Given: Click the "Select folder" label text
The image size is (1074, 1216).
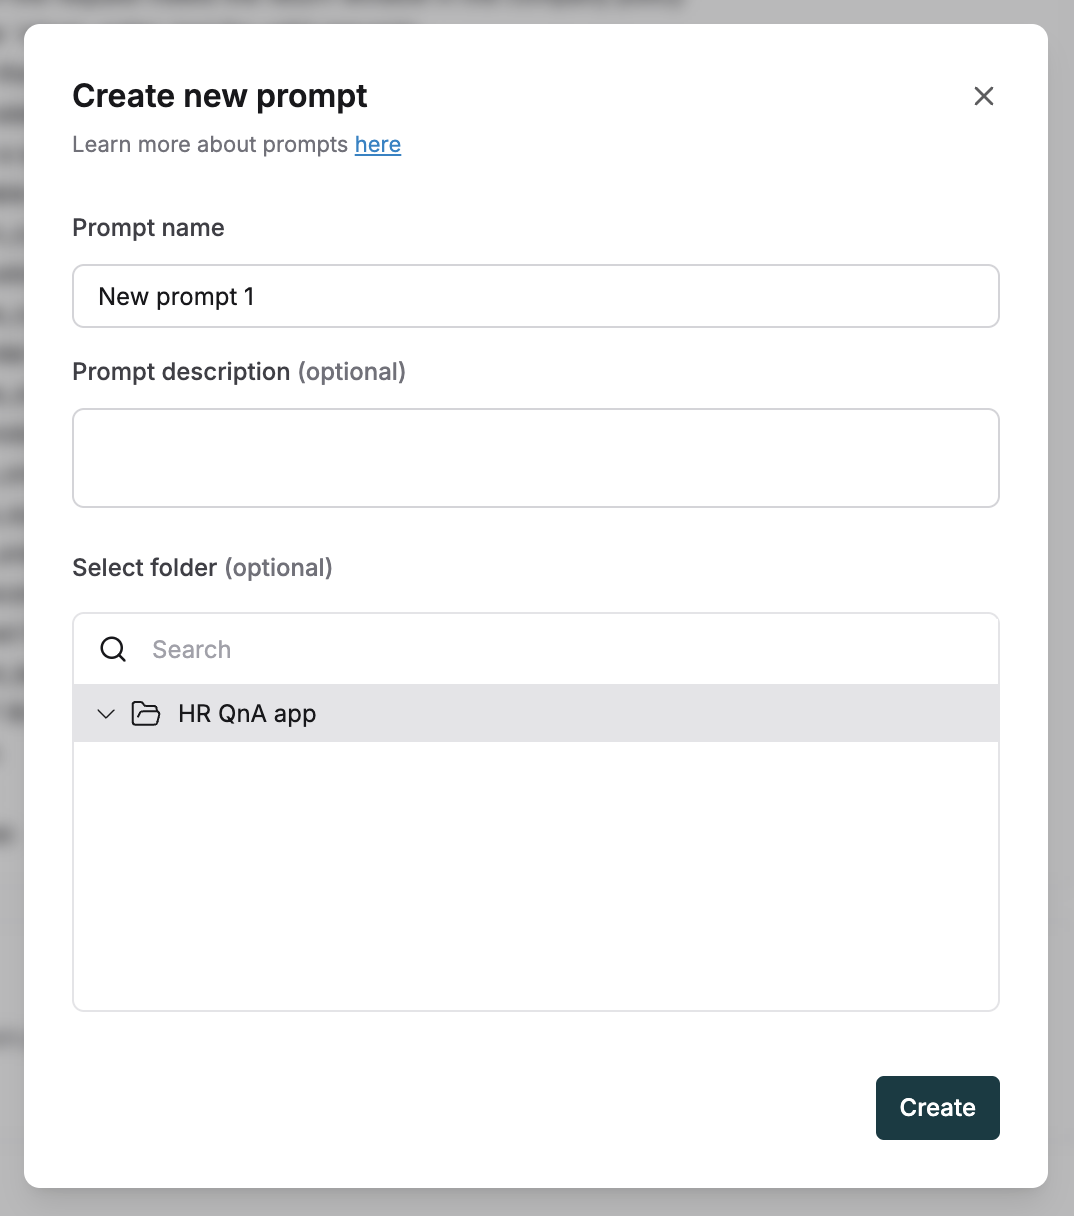Looking at the screenshot, I should [145, 568].
